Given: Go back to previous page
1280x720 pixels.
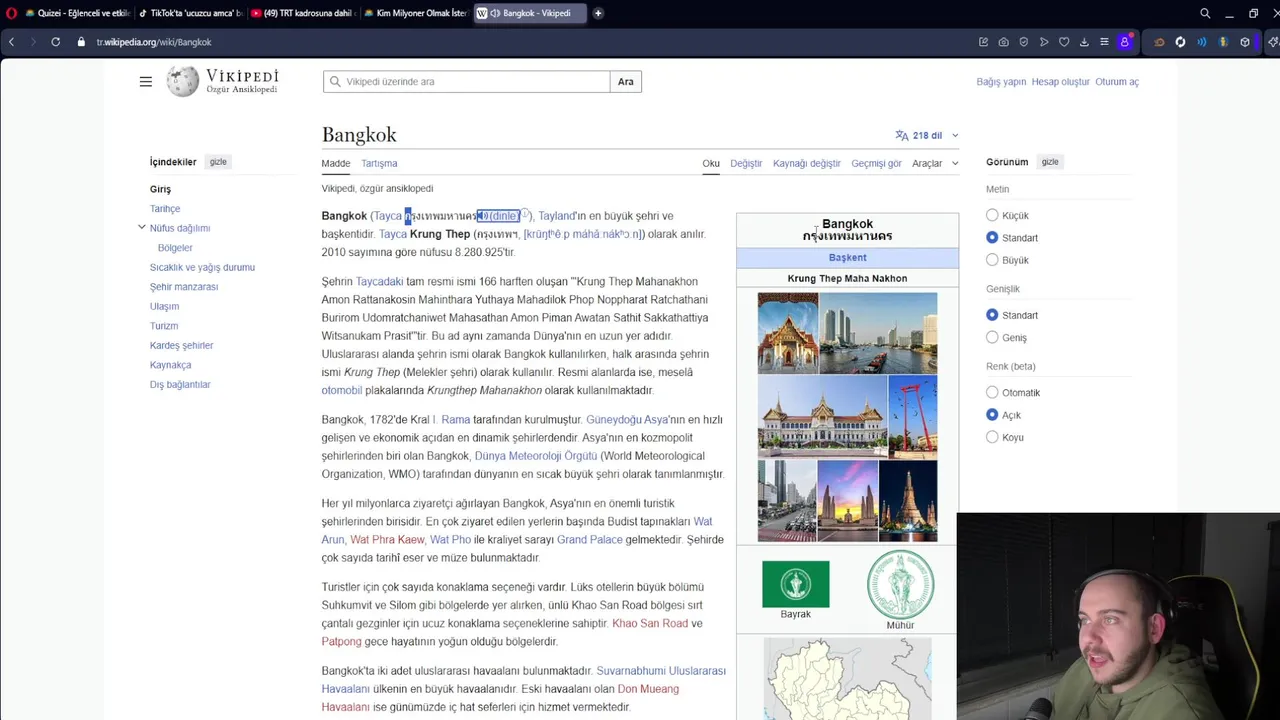Looking at the screenshot, I should (11, 42).
